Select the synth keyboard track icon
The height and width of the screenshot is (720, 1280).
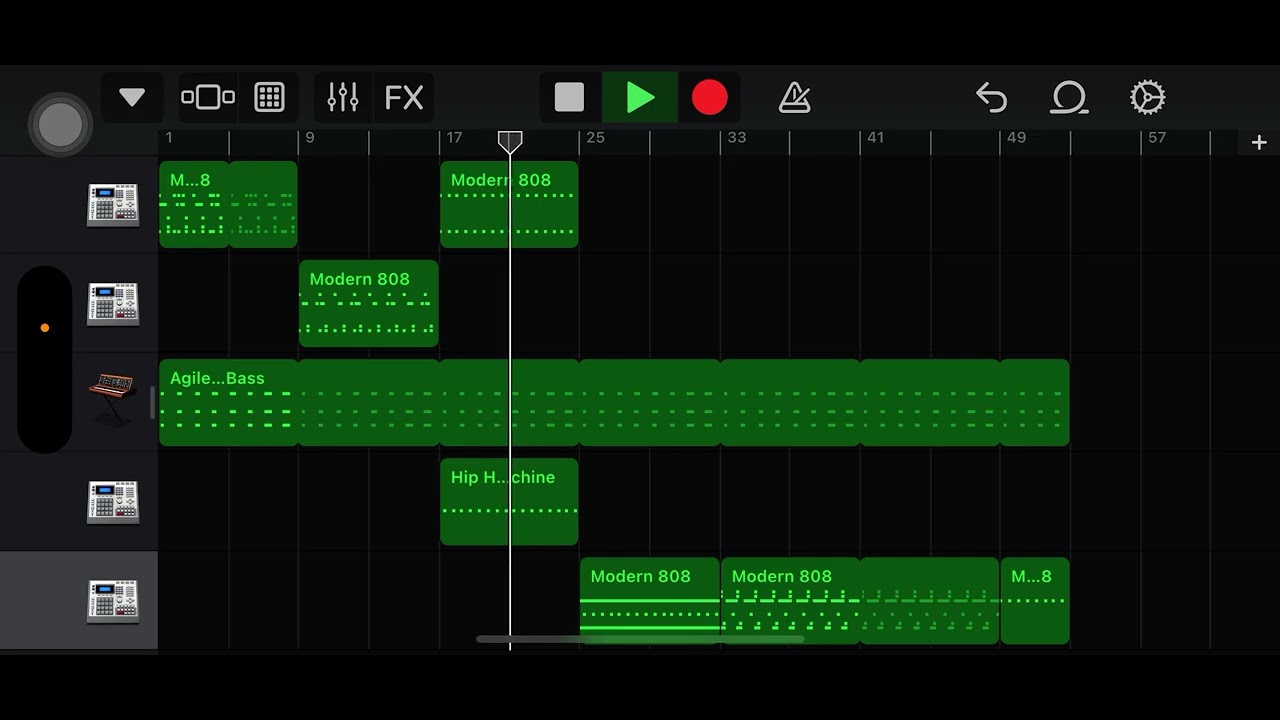[x=113, y=398]
